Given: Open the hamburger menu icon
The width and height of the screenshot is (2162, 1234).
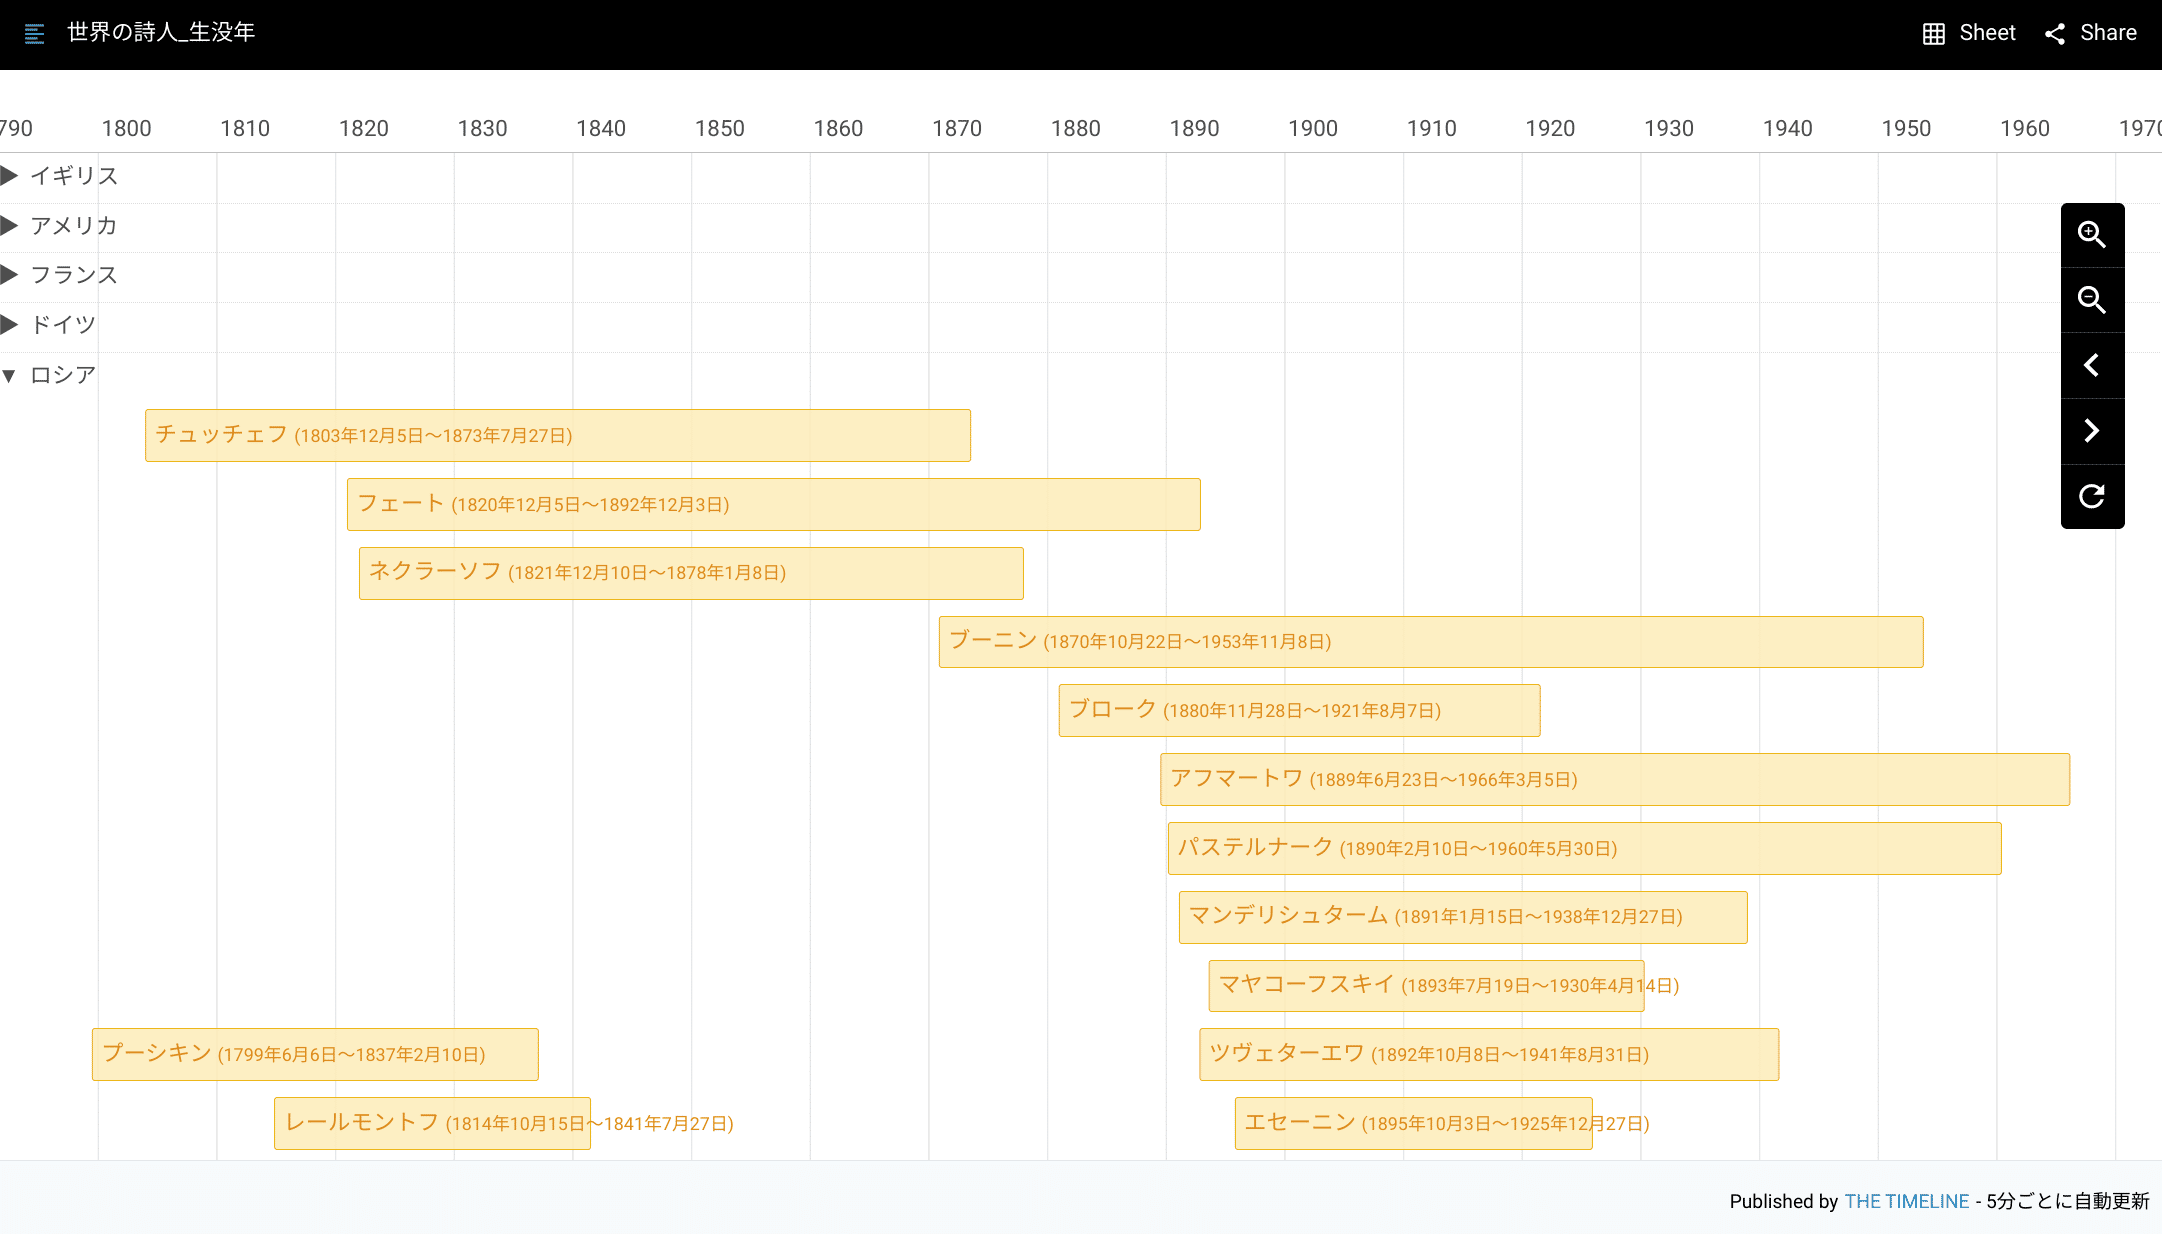Looking at the screenshot, I should click(x=34, y=34).
